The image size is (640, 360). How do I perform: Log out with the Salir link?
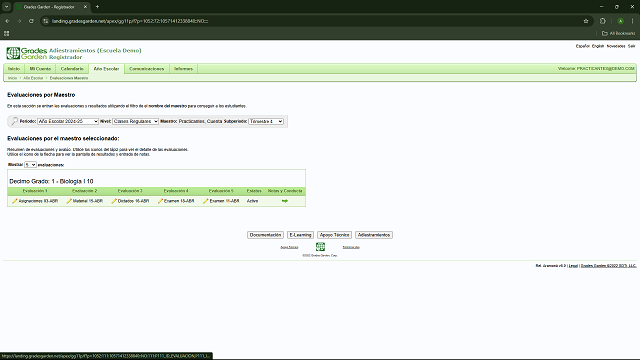point(631,46)
